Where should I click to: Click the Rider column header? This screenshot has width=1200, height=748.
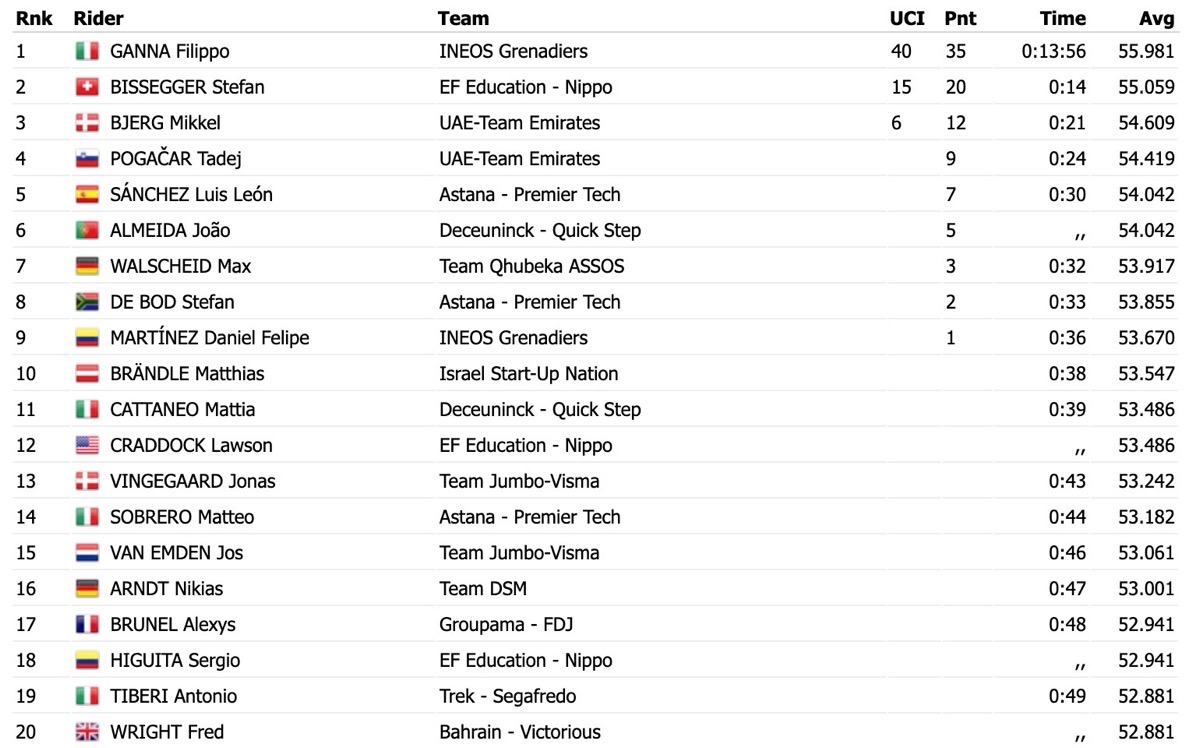coord(99,18)
